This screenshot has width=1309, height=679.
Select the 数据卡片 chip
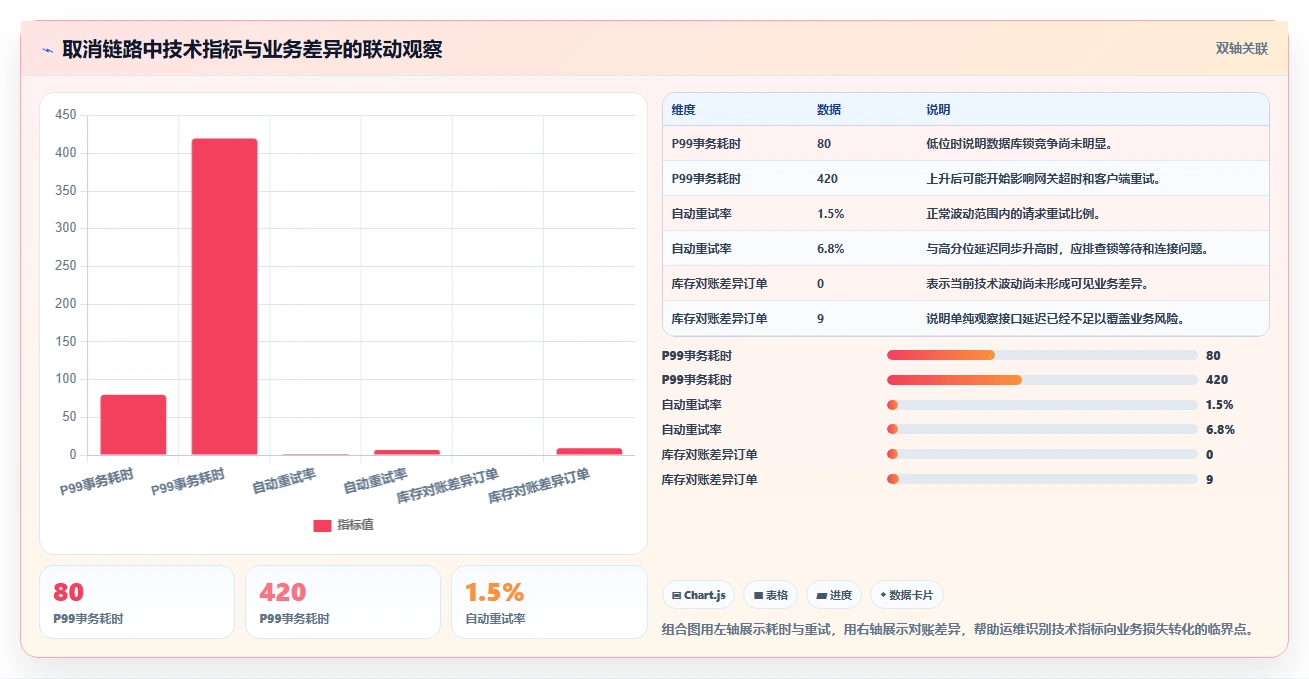point(906,595)
